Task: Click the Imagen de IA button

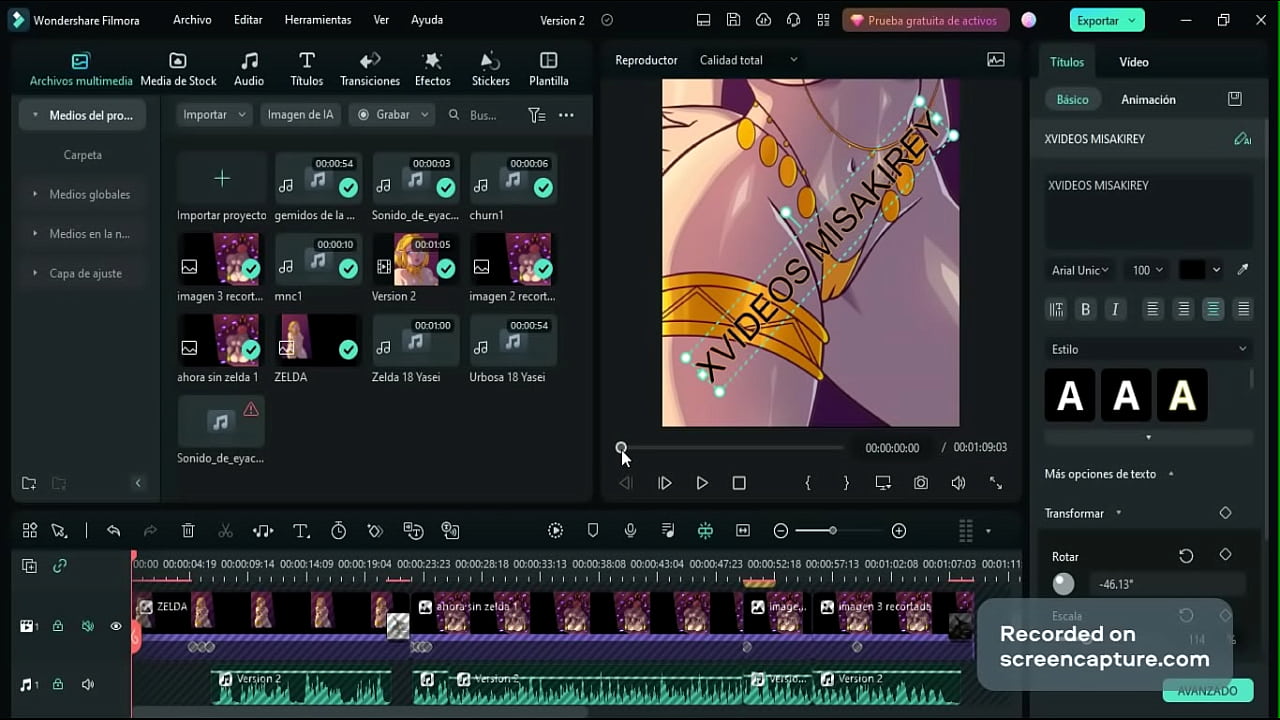Action: point(300,115)
